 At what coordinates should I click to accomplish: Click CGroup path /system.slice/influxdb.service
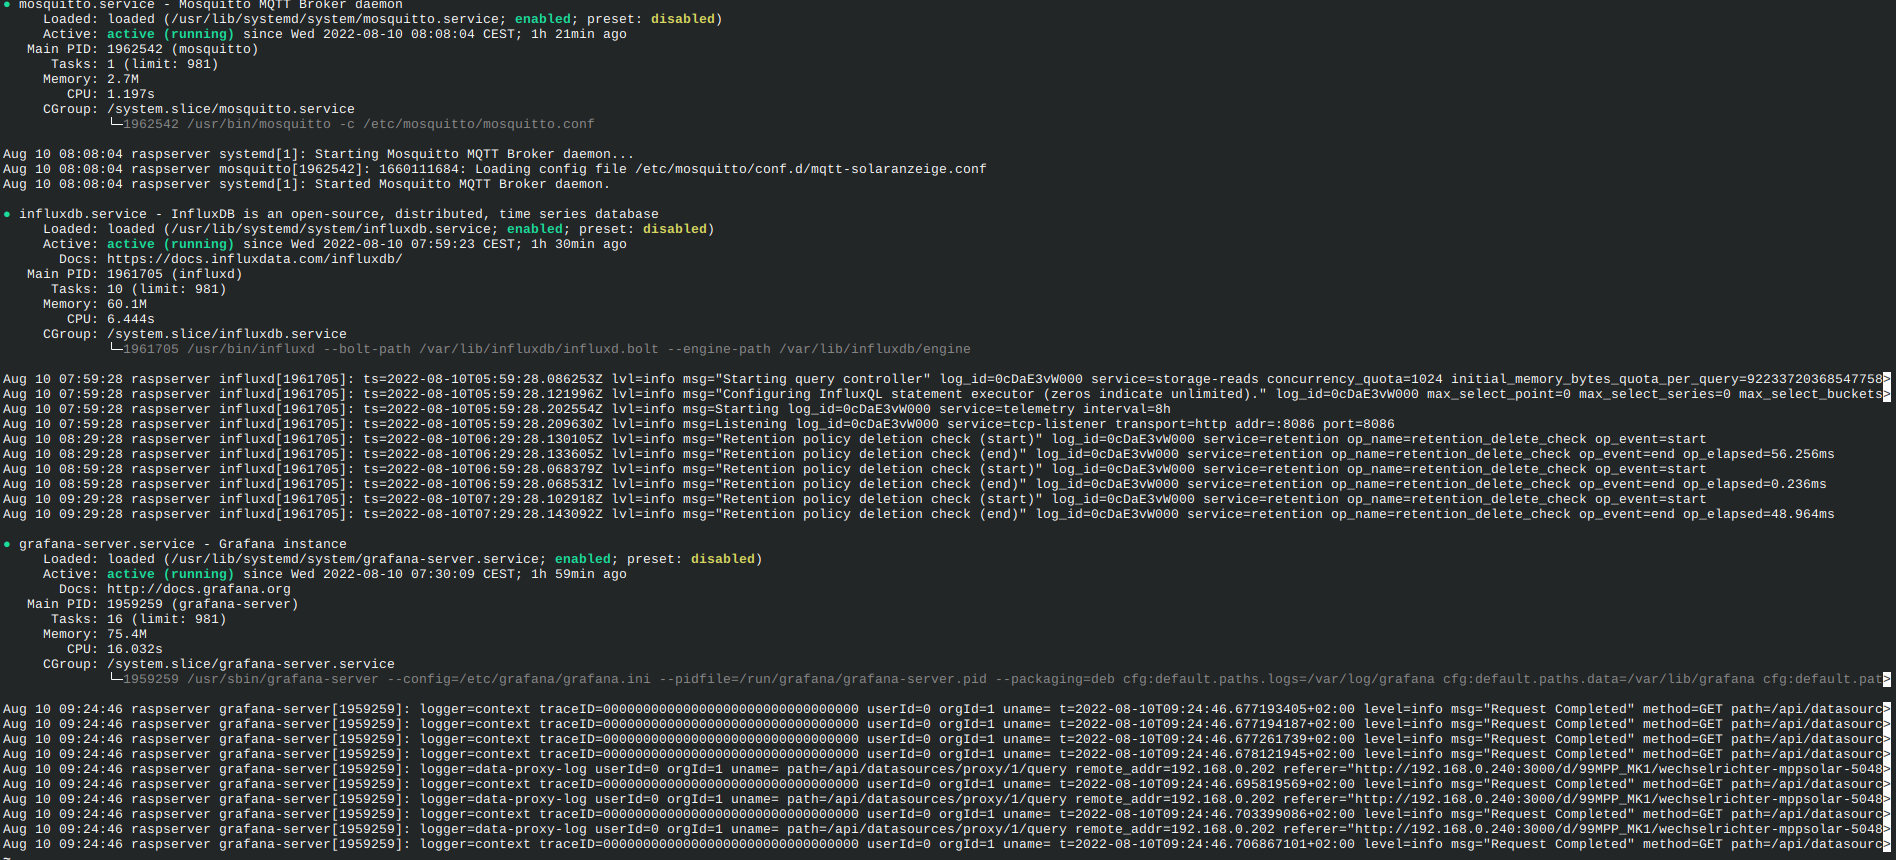tap(227, 334)
